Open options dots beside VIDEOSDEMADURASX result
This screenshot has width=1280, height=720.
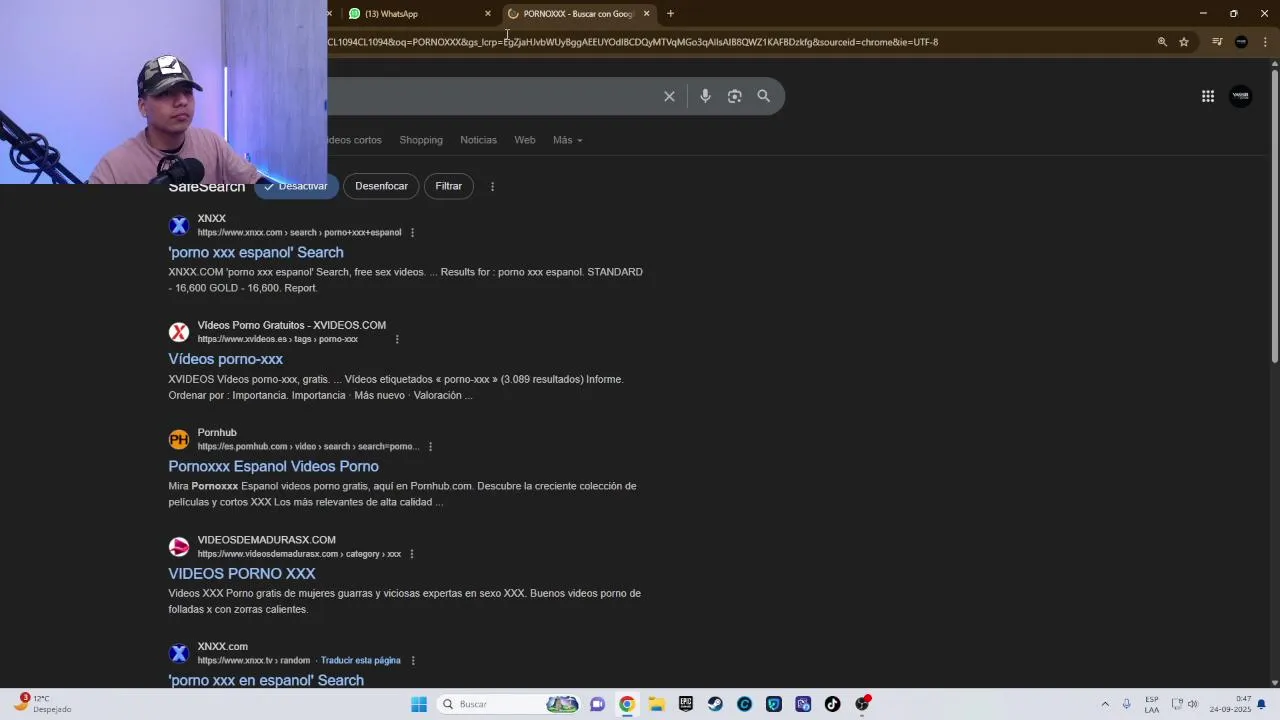tap(411, 554)
